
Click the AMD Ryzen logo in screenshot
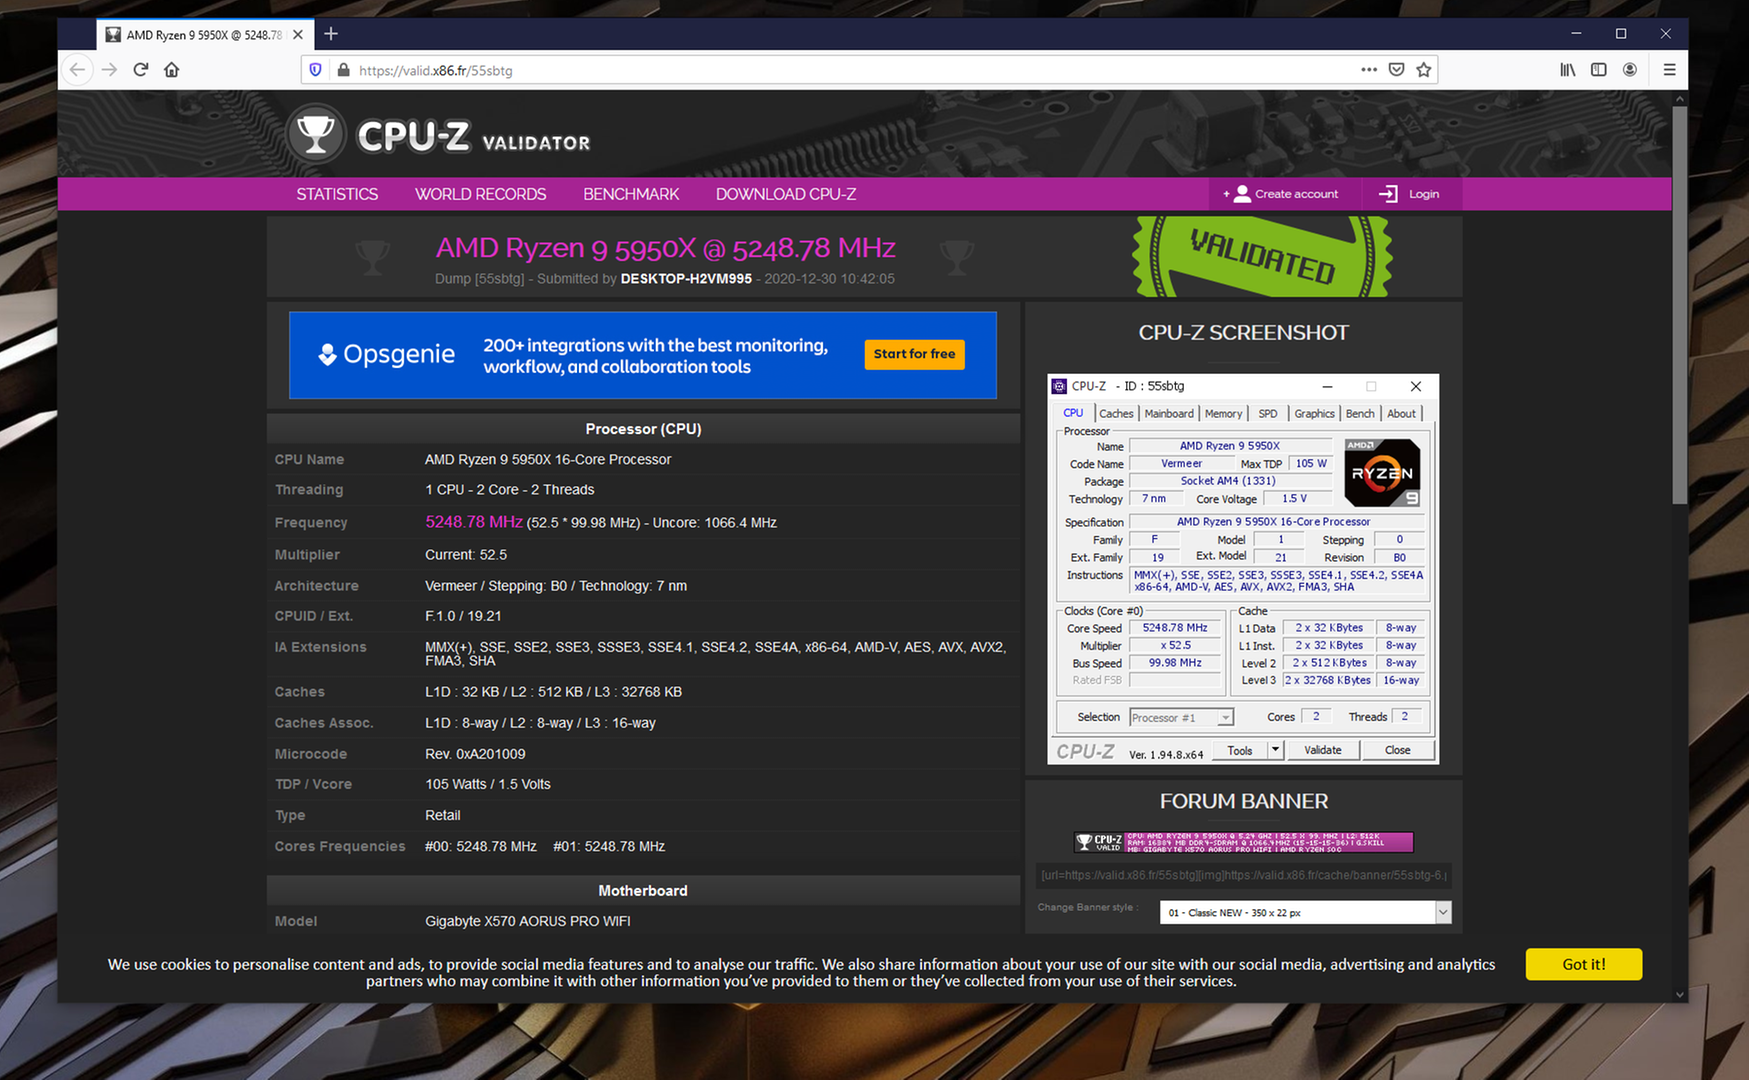click(x=1381, y=473)
